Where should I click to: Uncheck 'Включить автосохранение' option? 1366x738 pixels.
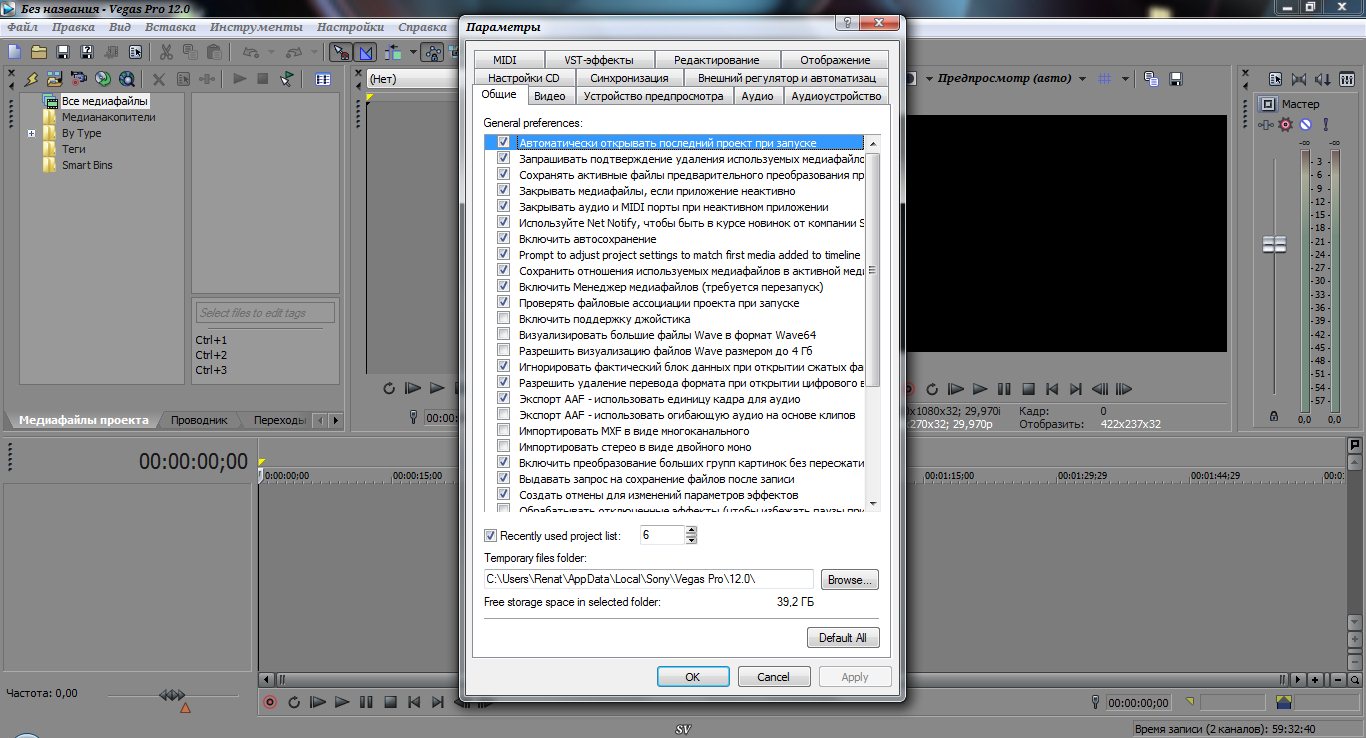tap(504, 239)
